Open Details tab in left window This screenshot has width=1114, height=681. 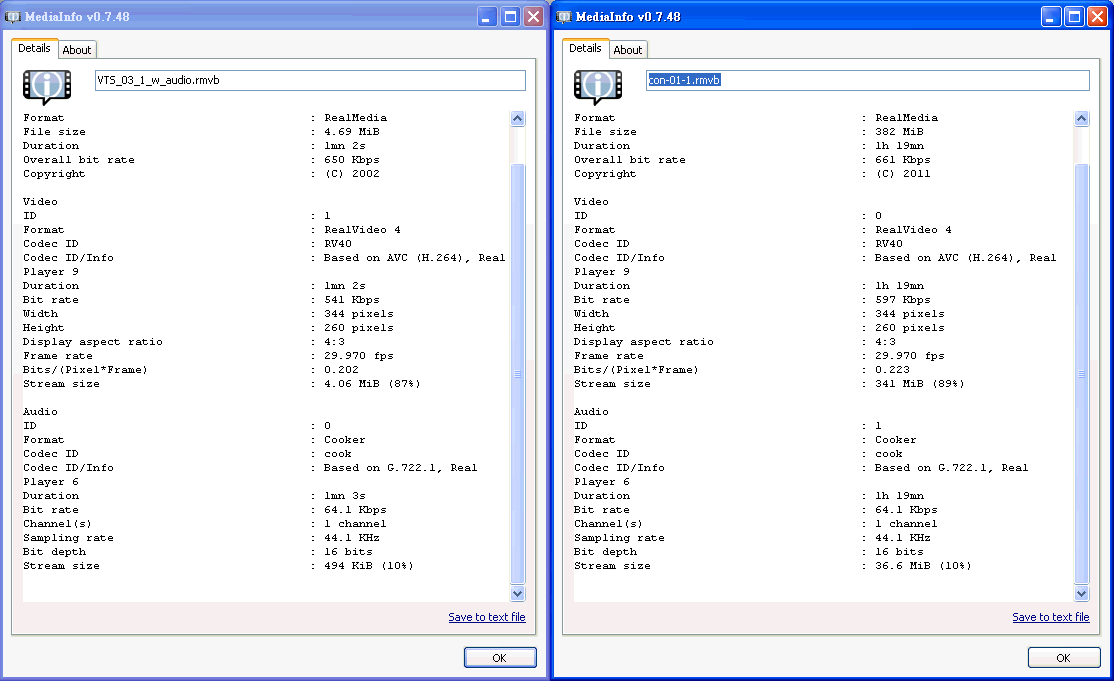coord(34,48)
